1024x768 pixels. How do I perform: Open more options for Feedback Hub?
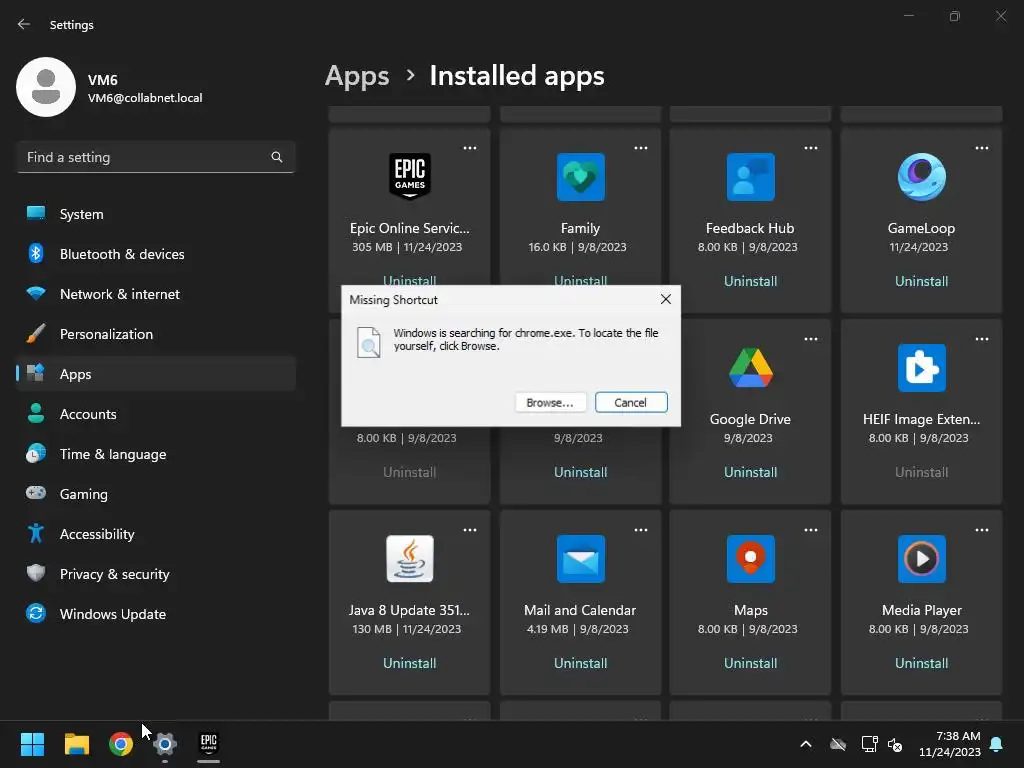tap(811, 148)
